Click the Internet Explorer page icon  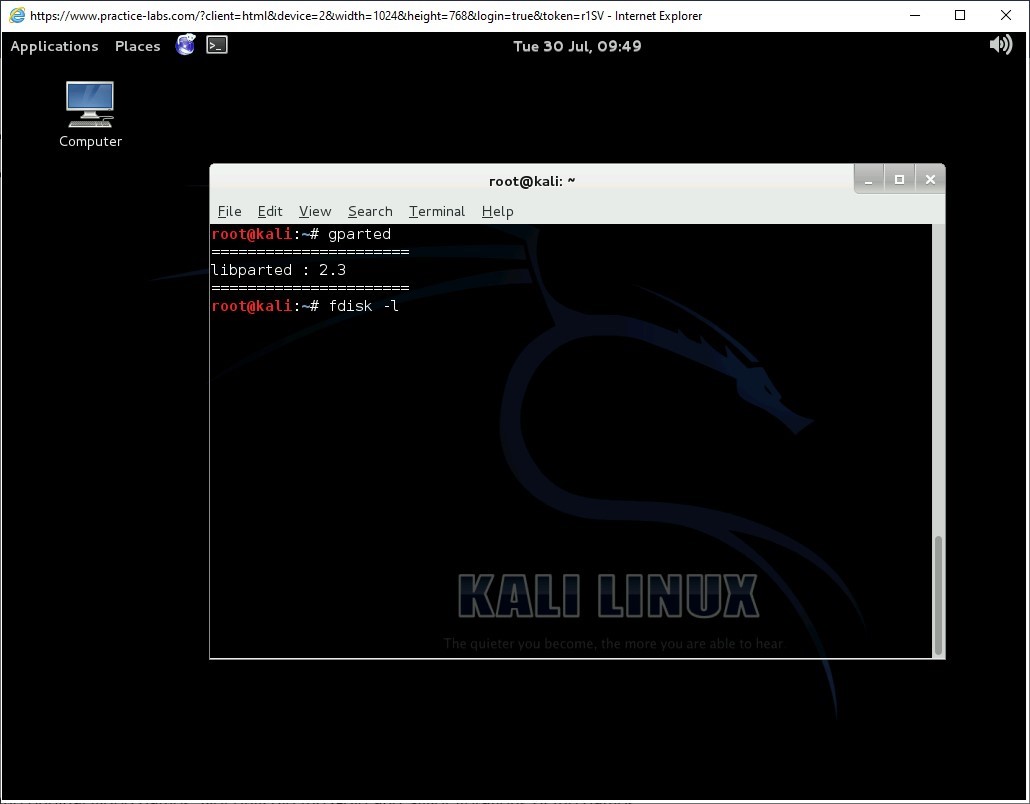(17, 15)
